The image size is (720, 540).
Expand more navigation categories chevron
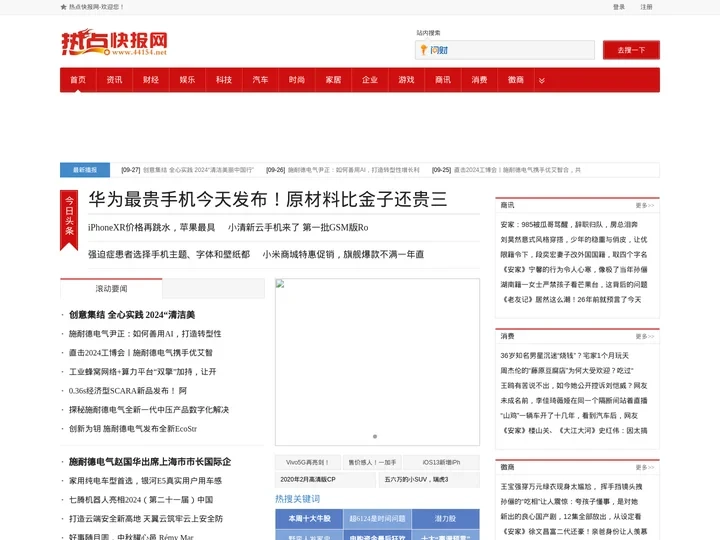click(542, 80)
